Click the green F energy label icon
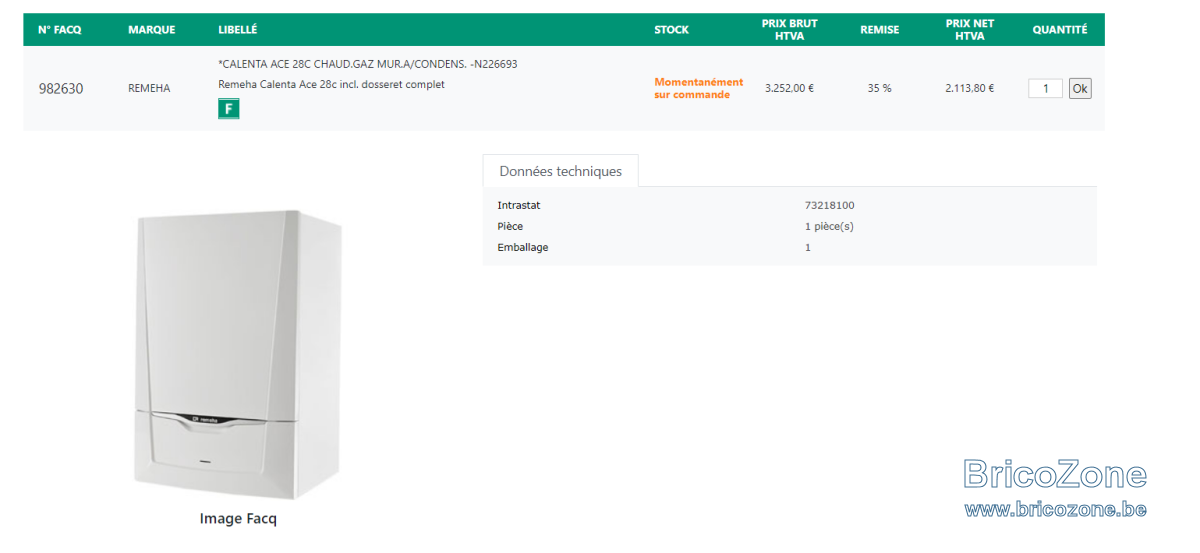Image resolution: width=1200 pixels, height=553 pixels. click(229, 109)
